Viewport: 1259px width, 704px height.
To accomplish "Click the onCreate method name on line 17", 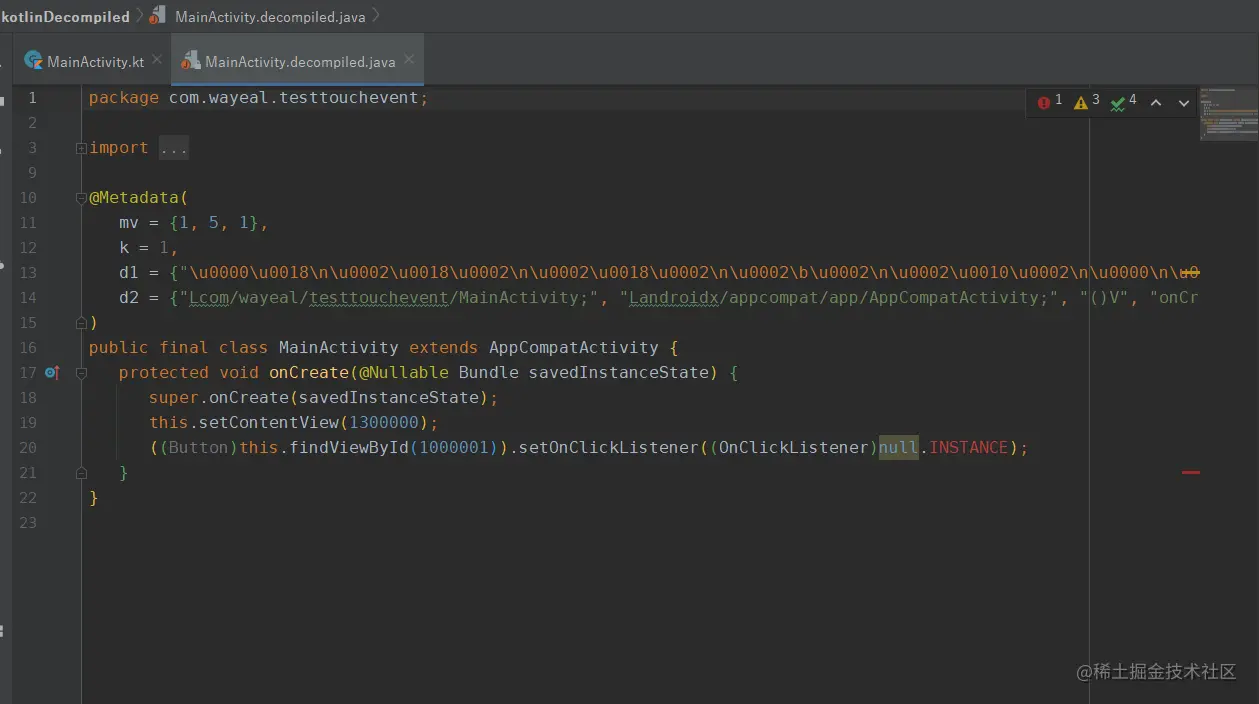I will point(309,373).
